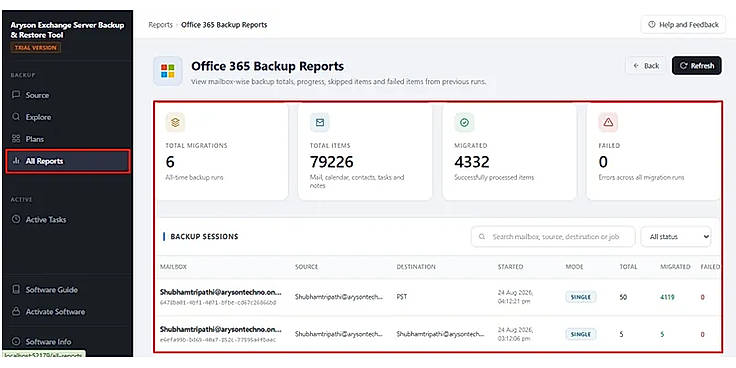Click SINGLE badge in the PST row

(581, 297)
